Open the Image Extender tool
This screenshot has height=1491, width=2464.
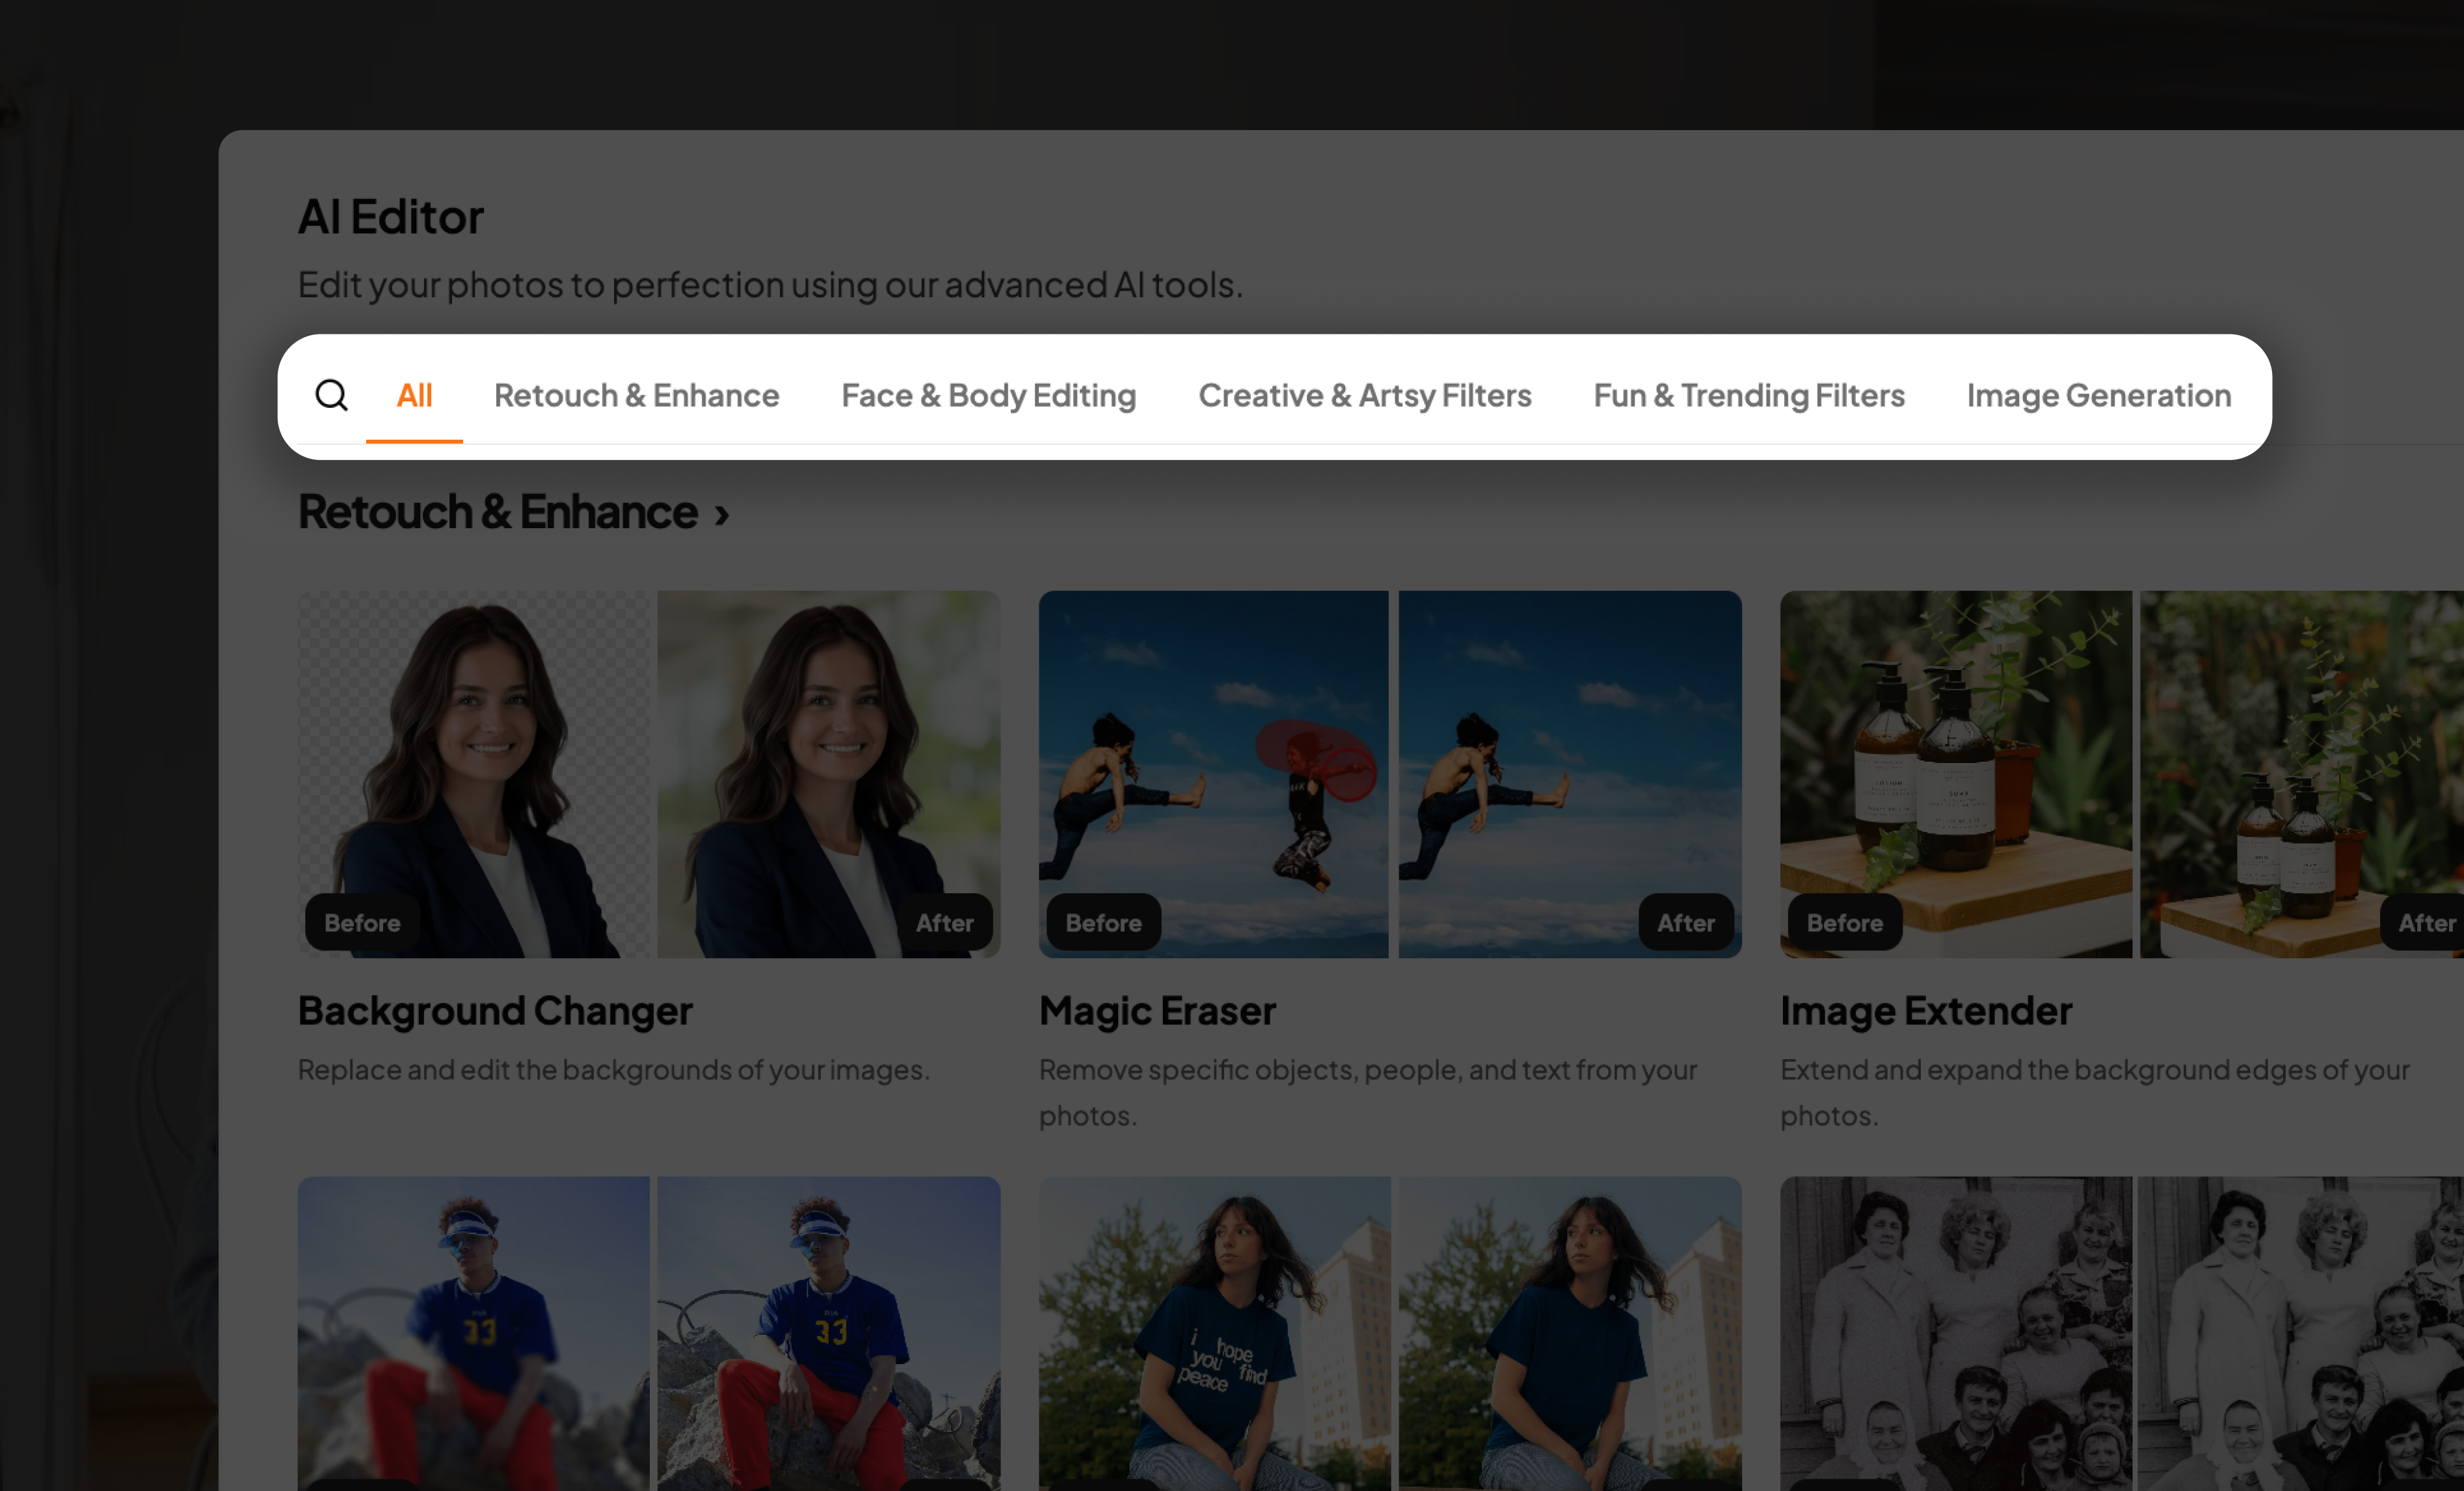coord(1925,1010)
